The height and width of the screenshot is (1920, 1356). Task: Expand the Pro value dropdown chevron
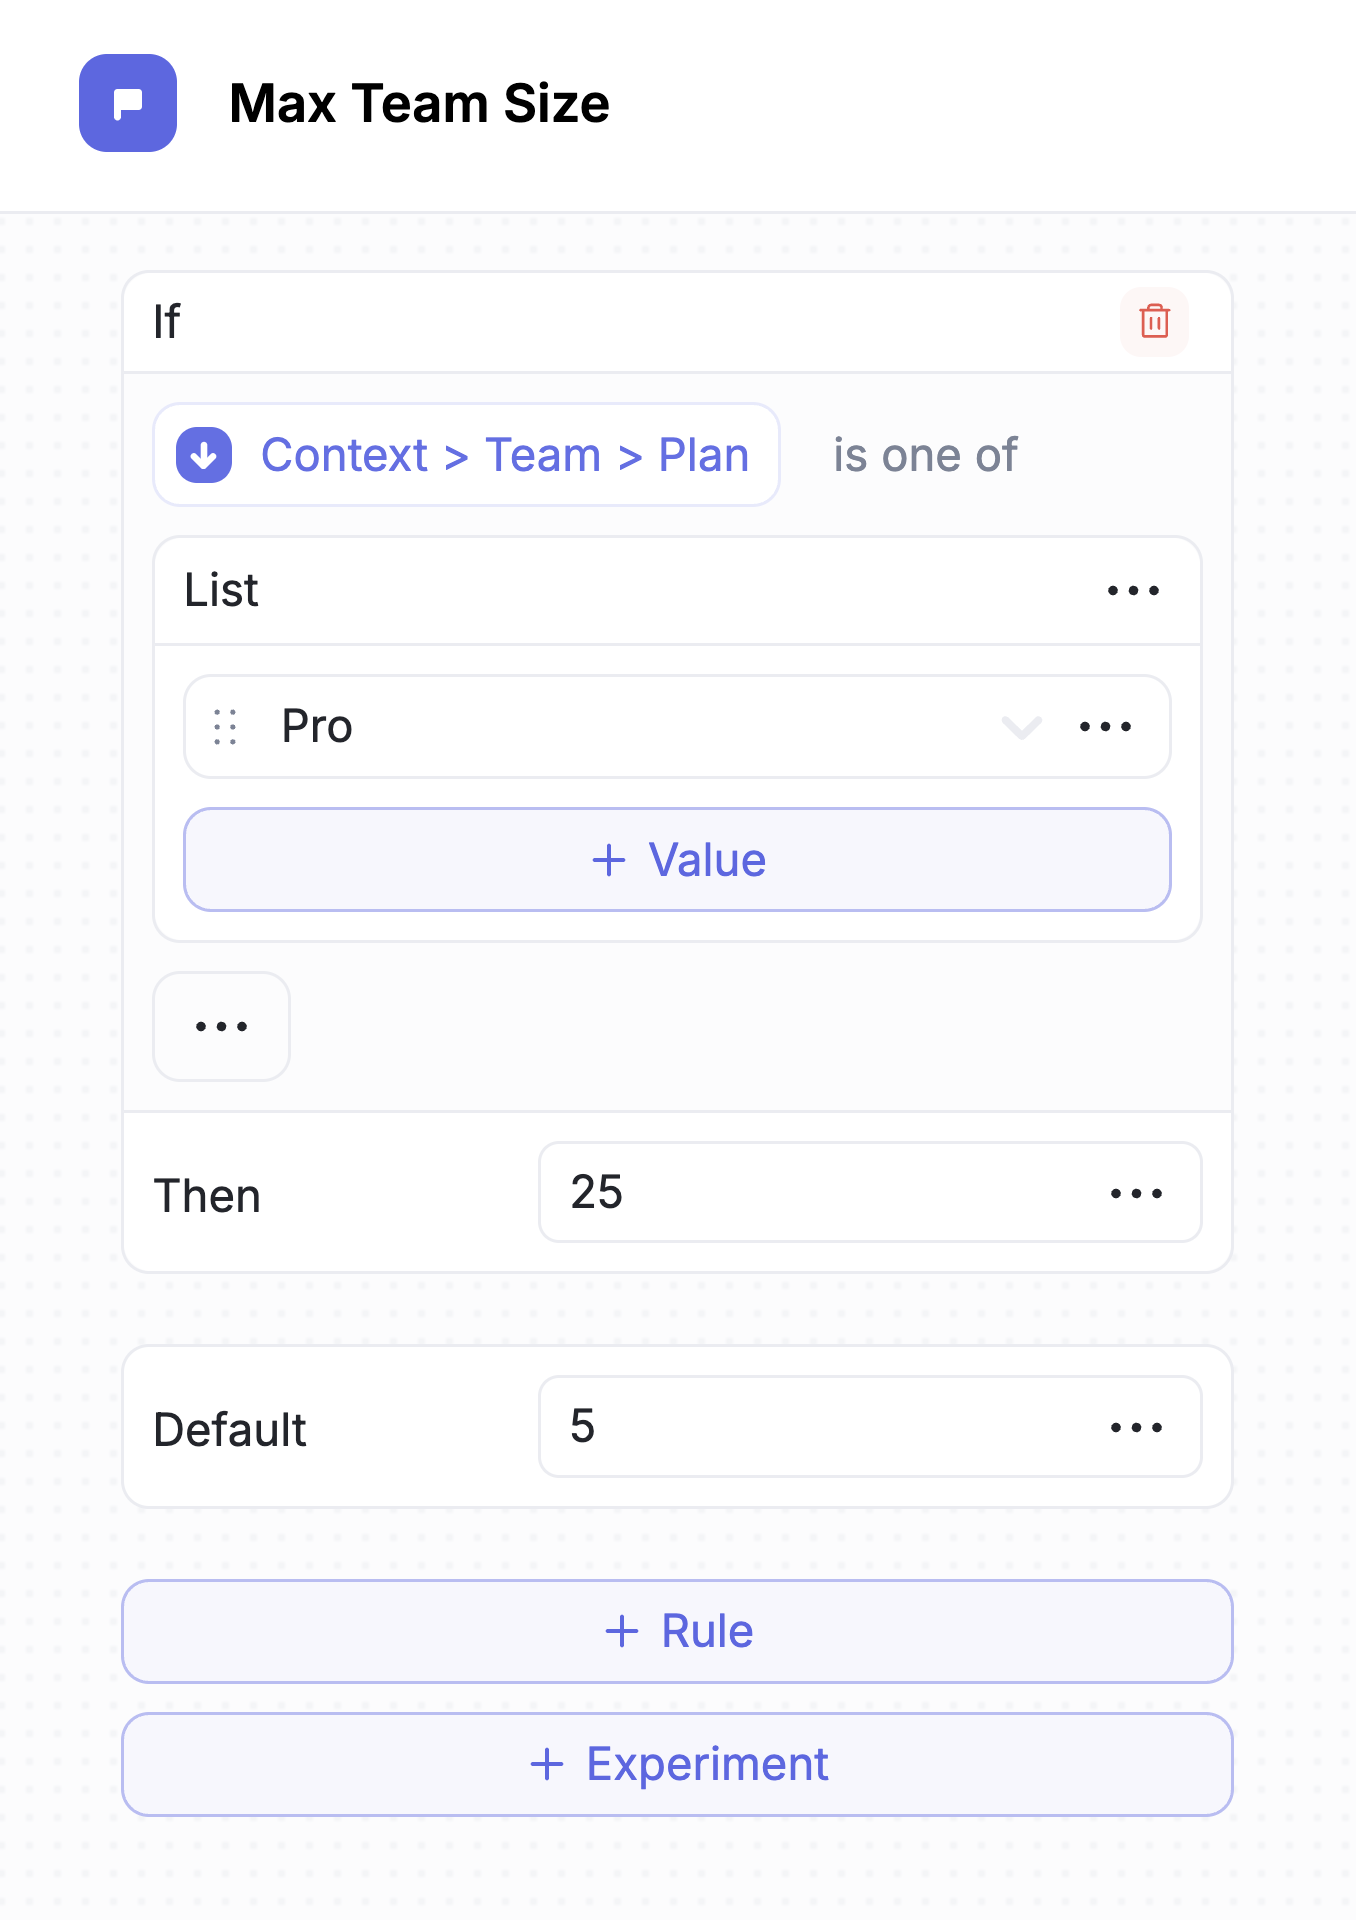1021,727
